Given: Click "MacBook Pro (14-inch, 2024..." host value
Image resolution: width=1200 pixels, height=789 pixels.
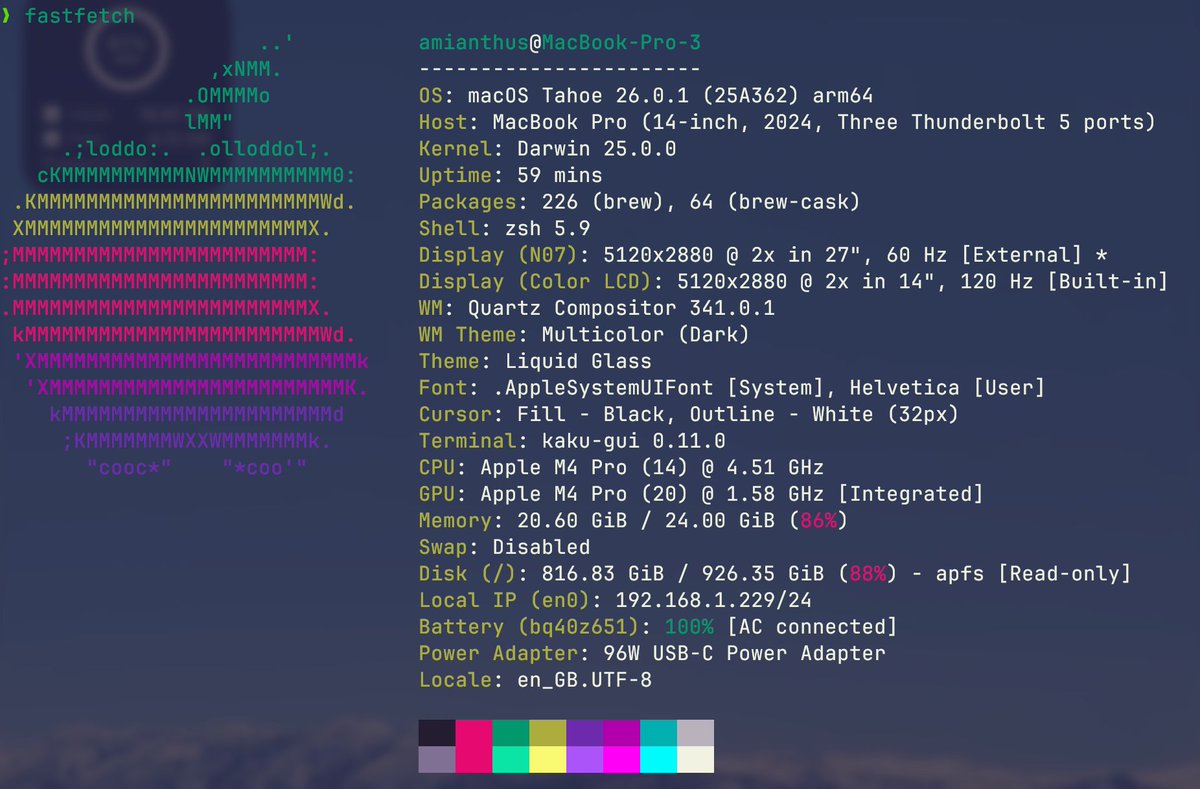Looking at the screenshot, I should (824, 123).
